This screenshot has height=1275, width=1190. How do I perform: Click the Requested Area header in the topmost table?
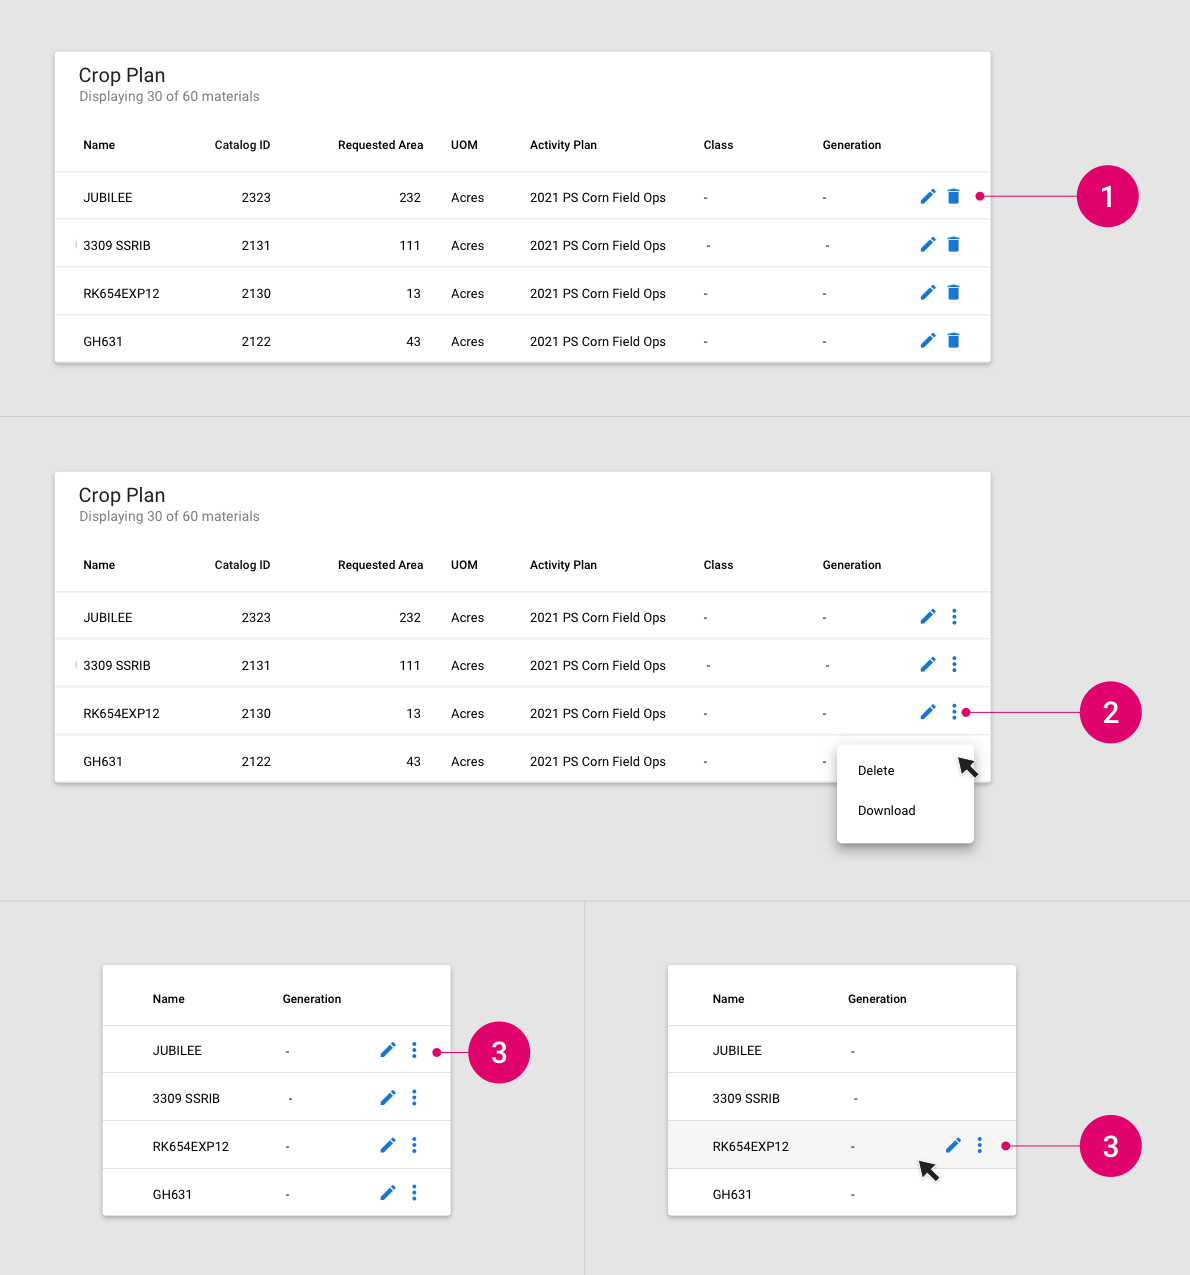click(x=380, y=145)
